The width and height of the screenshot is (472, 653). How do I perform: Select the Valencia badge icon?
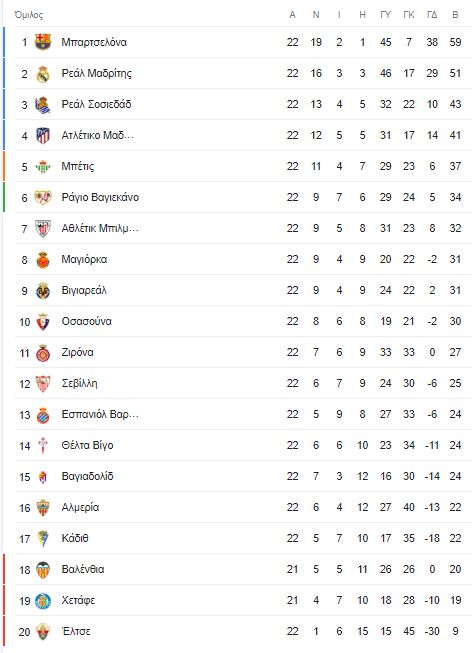coord(43,570)
